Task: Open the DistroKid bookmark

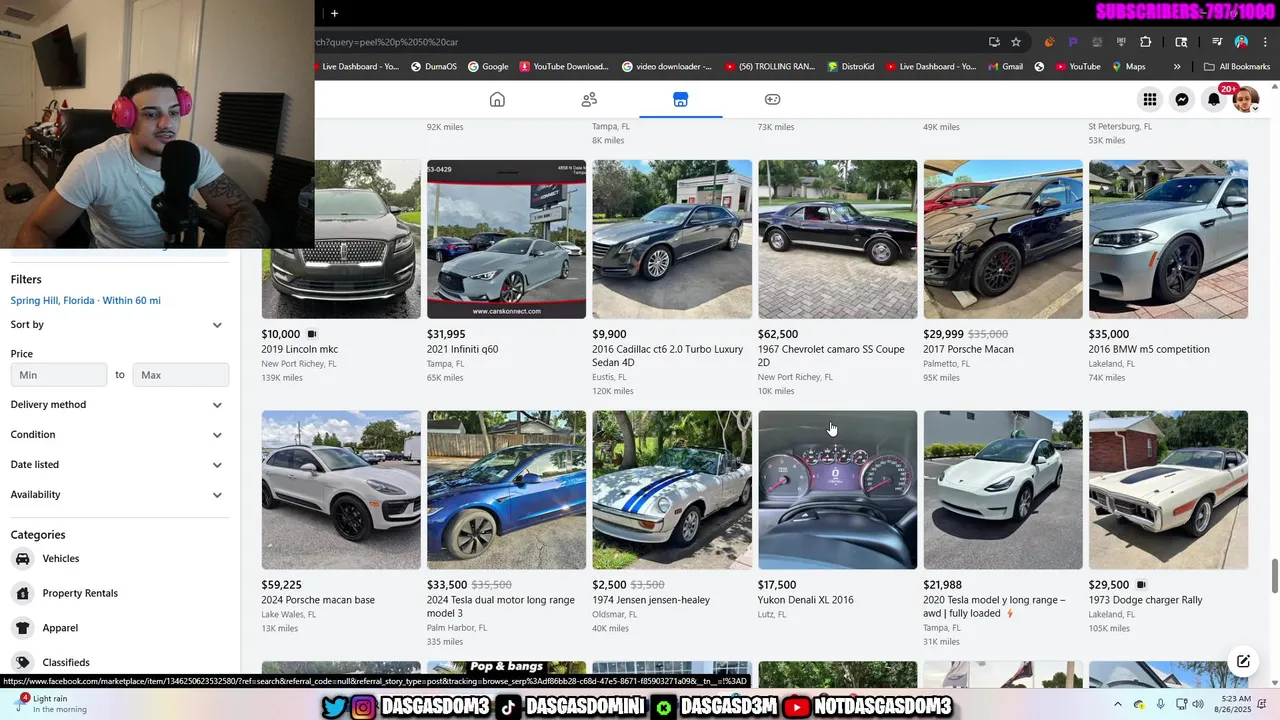Action: 851,67
